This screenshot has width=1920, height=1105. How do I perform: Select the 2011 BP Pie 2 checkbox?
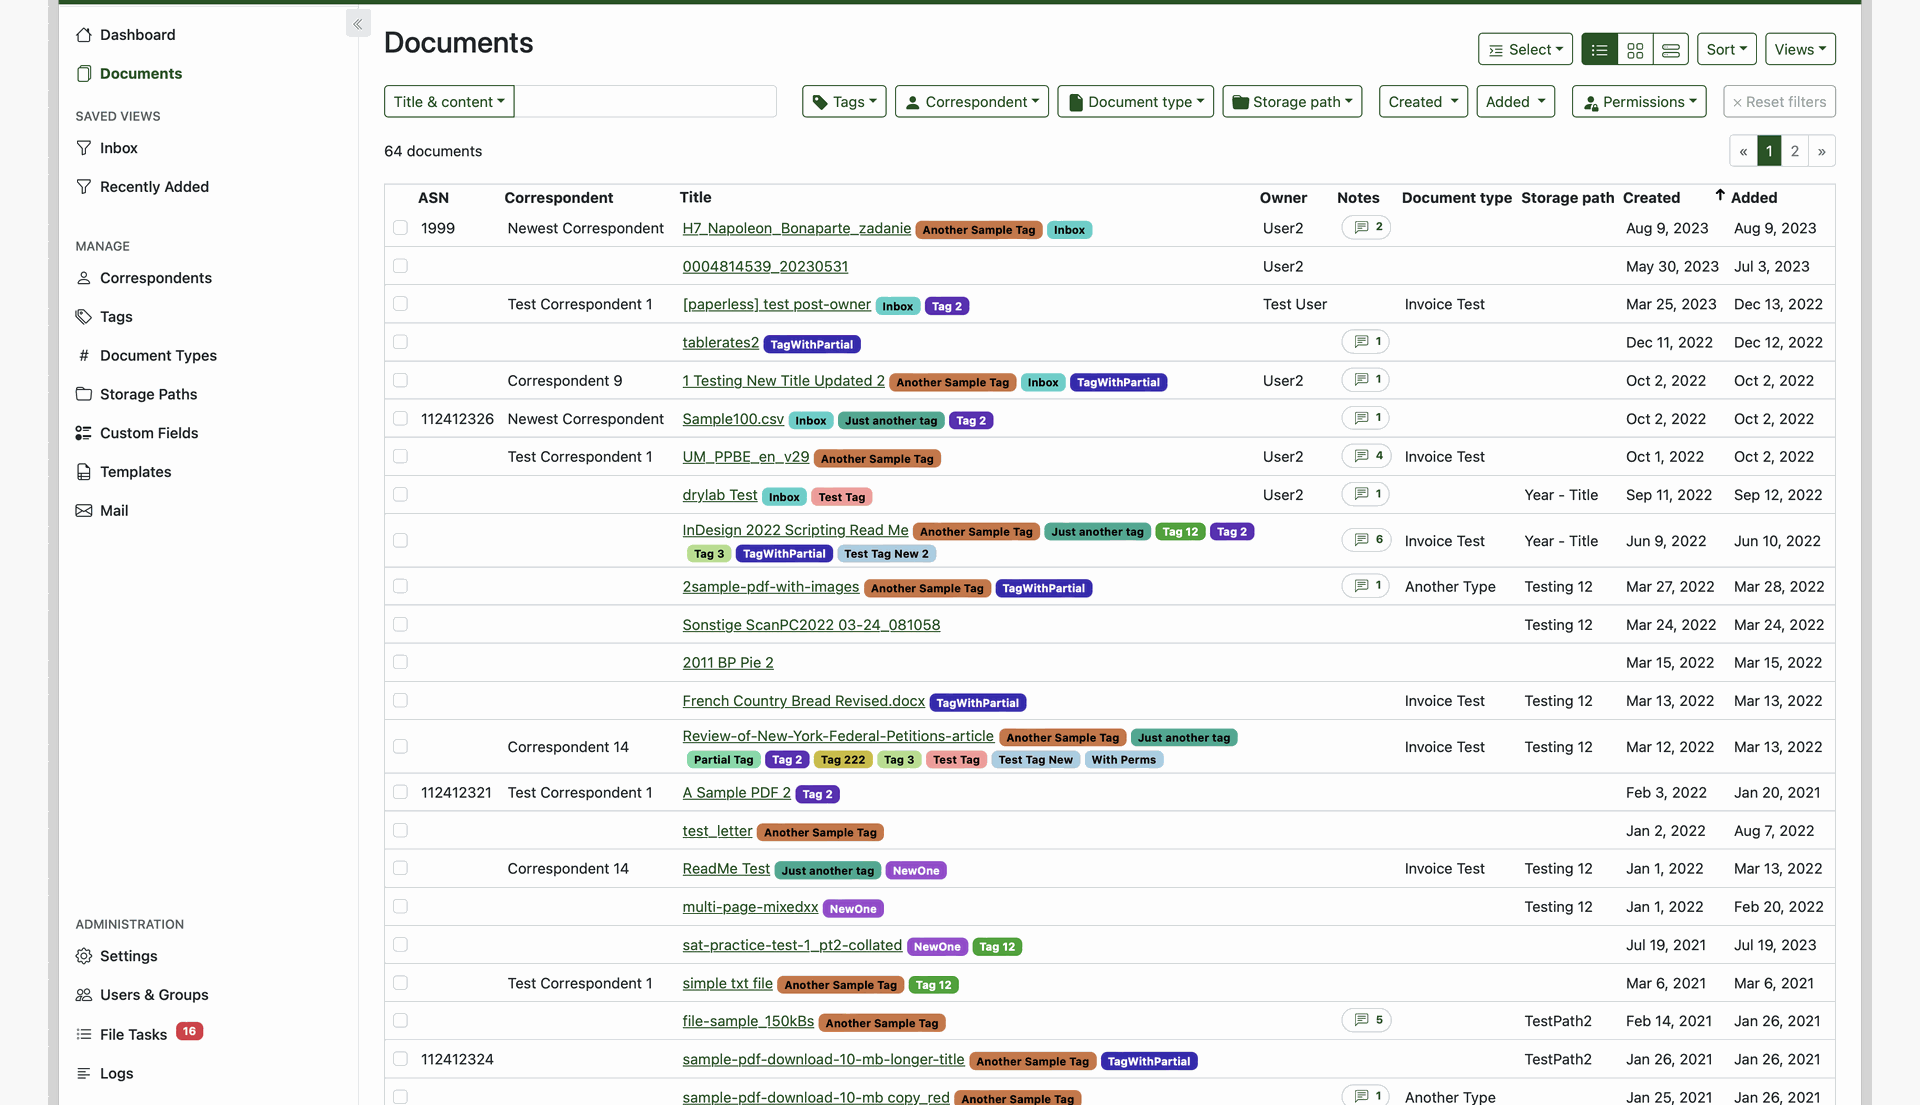click(x=400, y=663)
